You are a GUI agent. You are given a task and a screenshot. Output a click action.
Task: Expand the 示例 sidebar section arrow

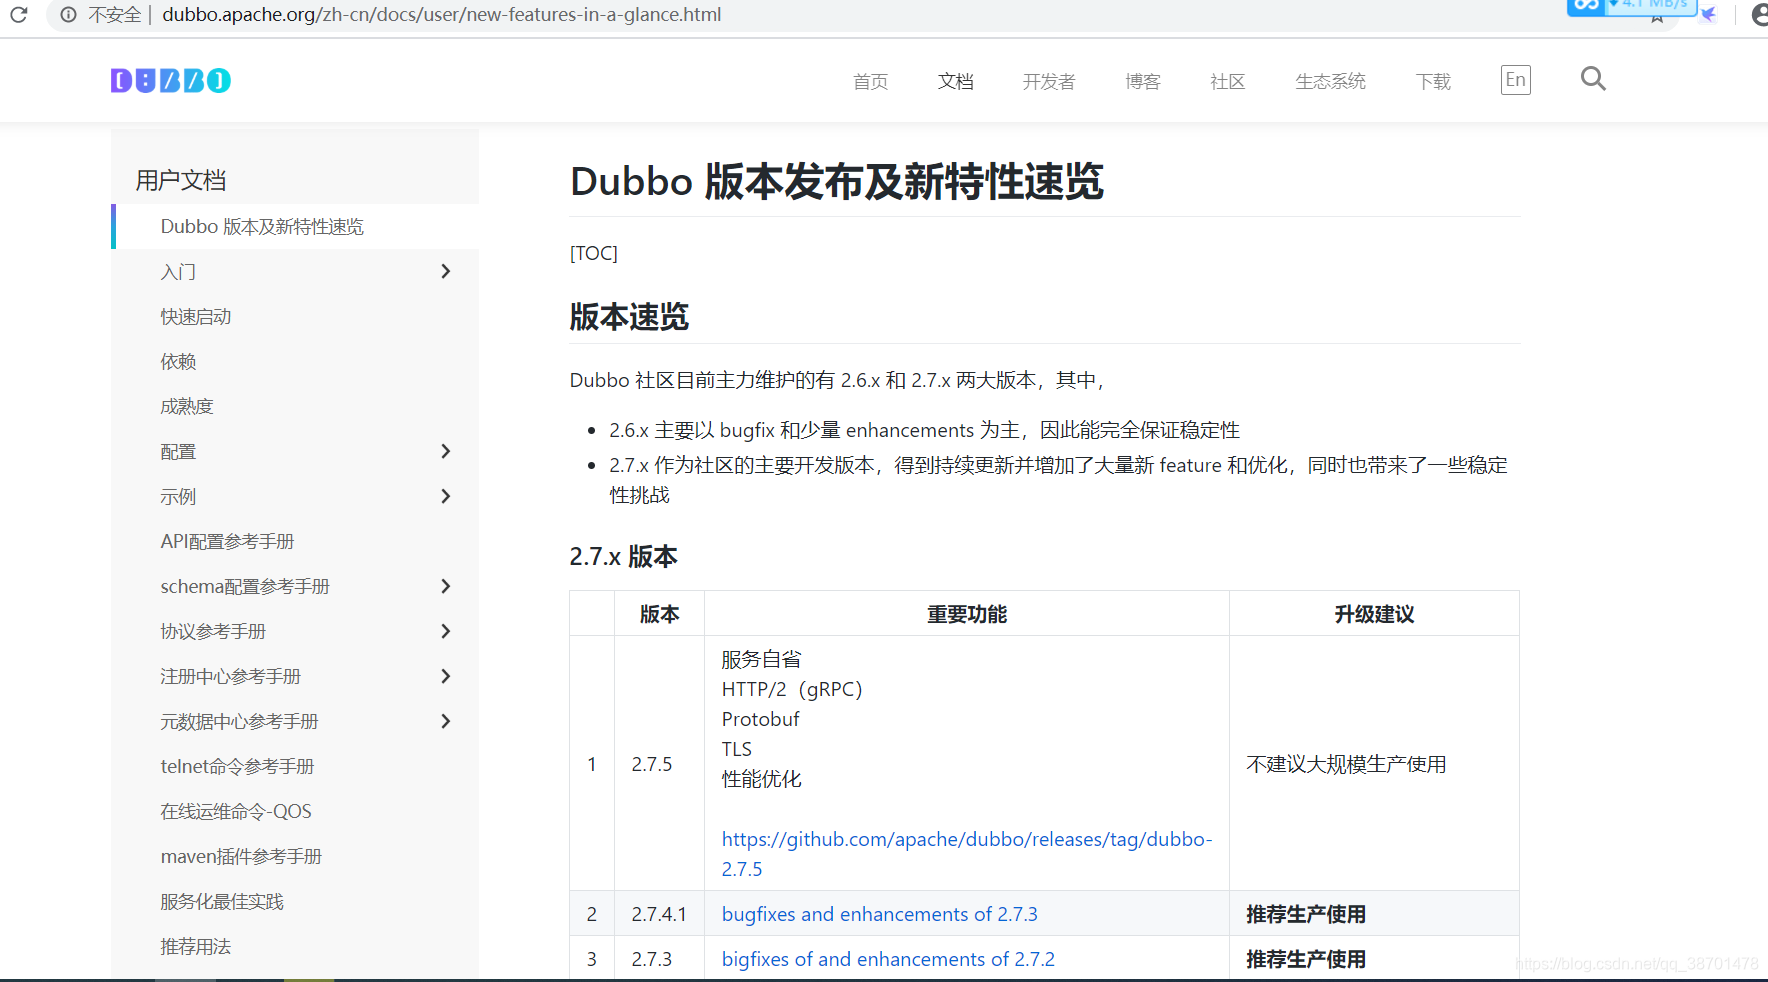(x=446, y=496)
